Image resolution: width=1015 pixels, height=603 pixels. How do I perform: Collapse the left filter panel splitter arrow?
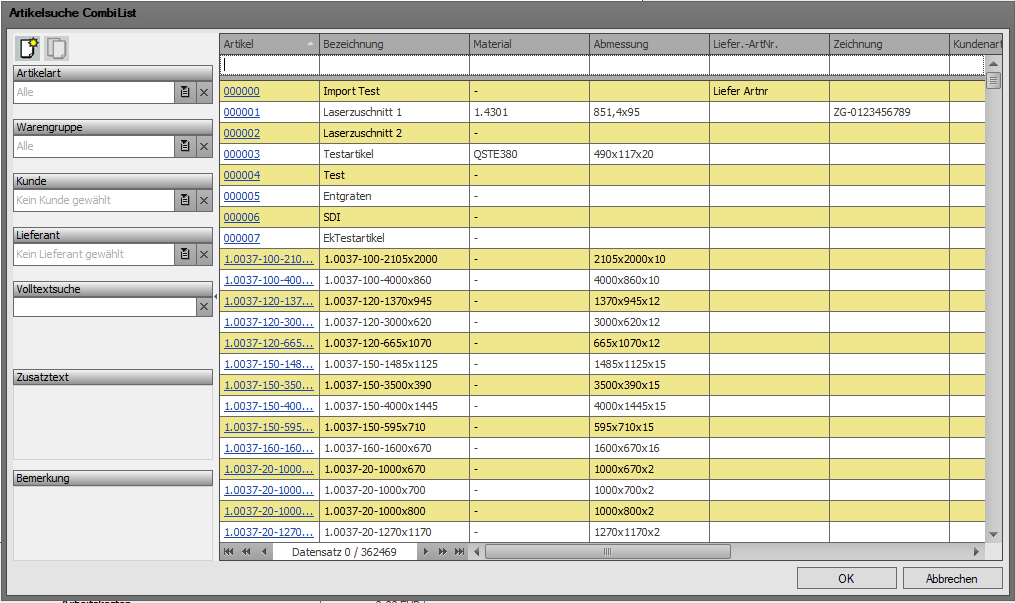click(x=216, y=298)
